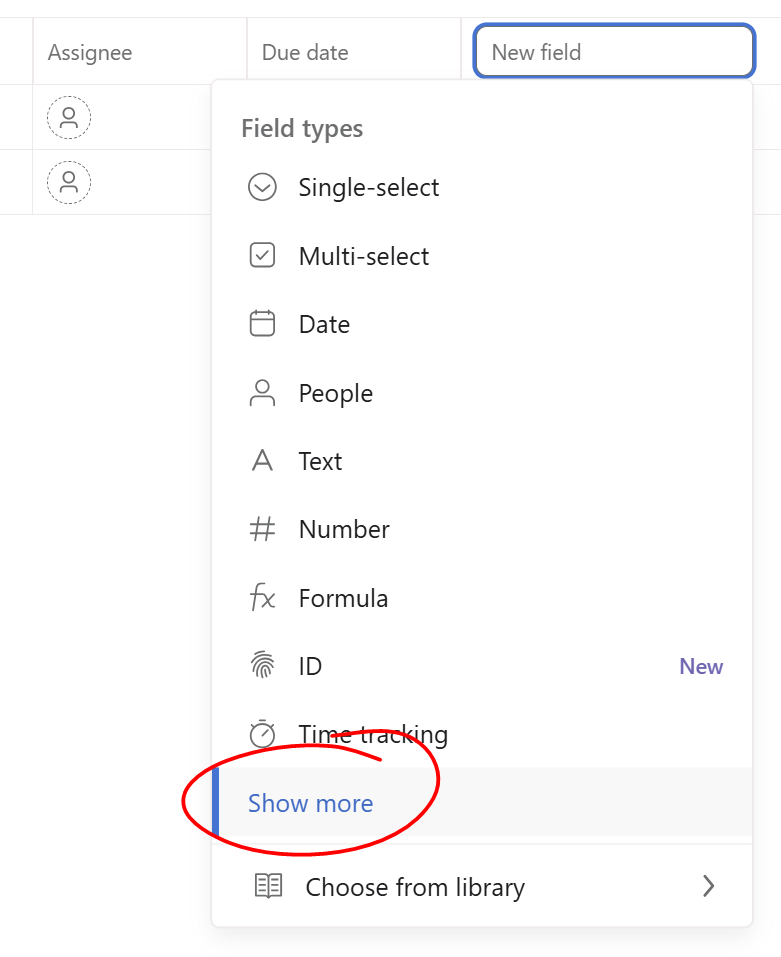Image resolution: width=781 pixels, height=957 pixels.
Task: Click the Text letter A icon
Action: (x=262, y=461)
